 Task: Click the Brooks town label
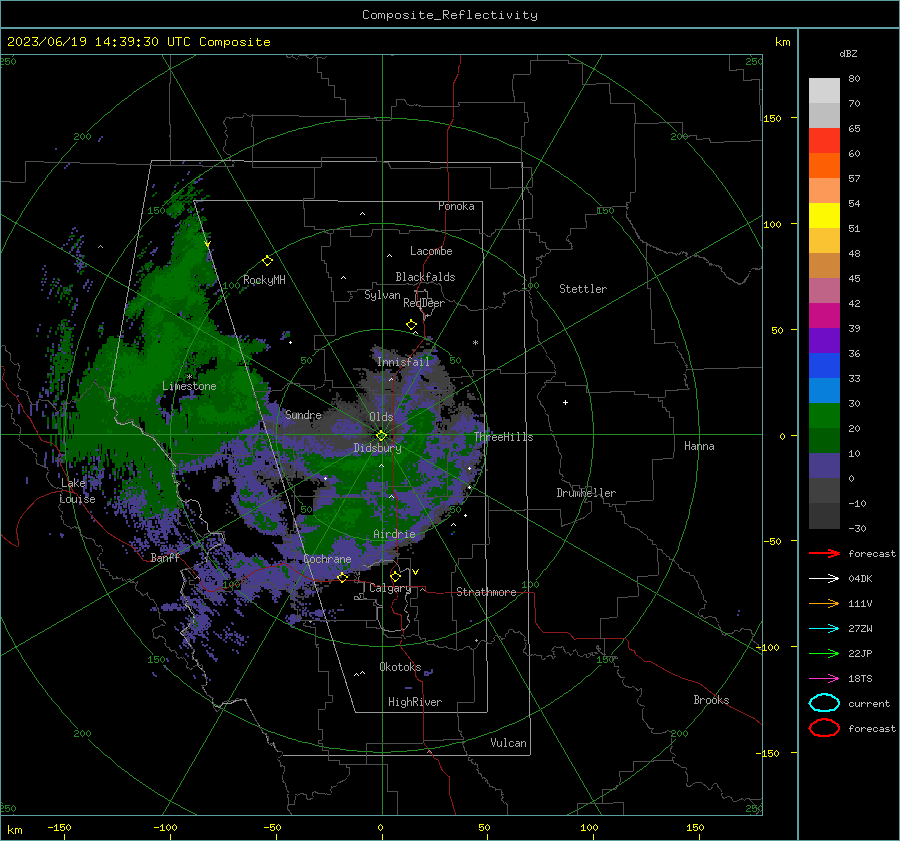[x=711, y=700]
